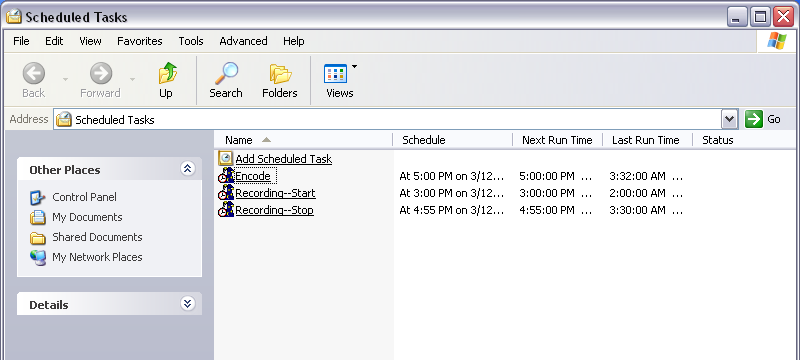800x360 pixels.
Task: Click the '3:30:00 AM' last run time
Action: point(637,210)
